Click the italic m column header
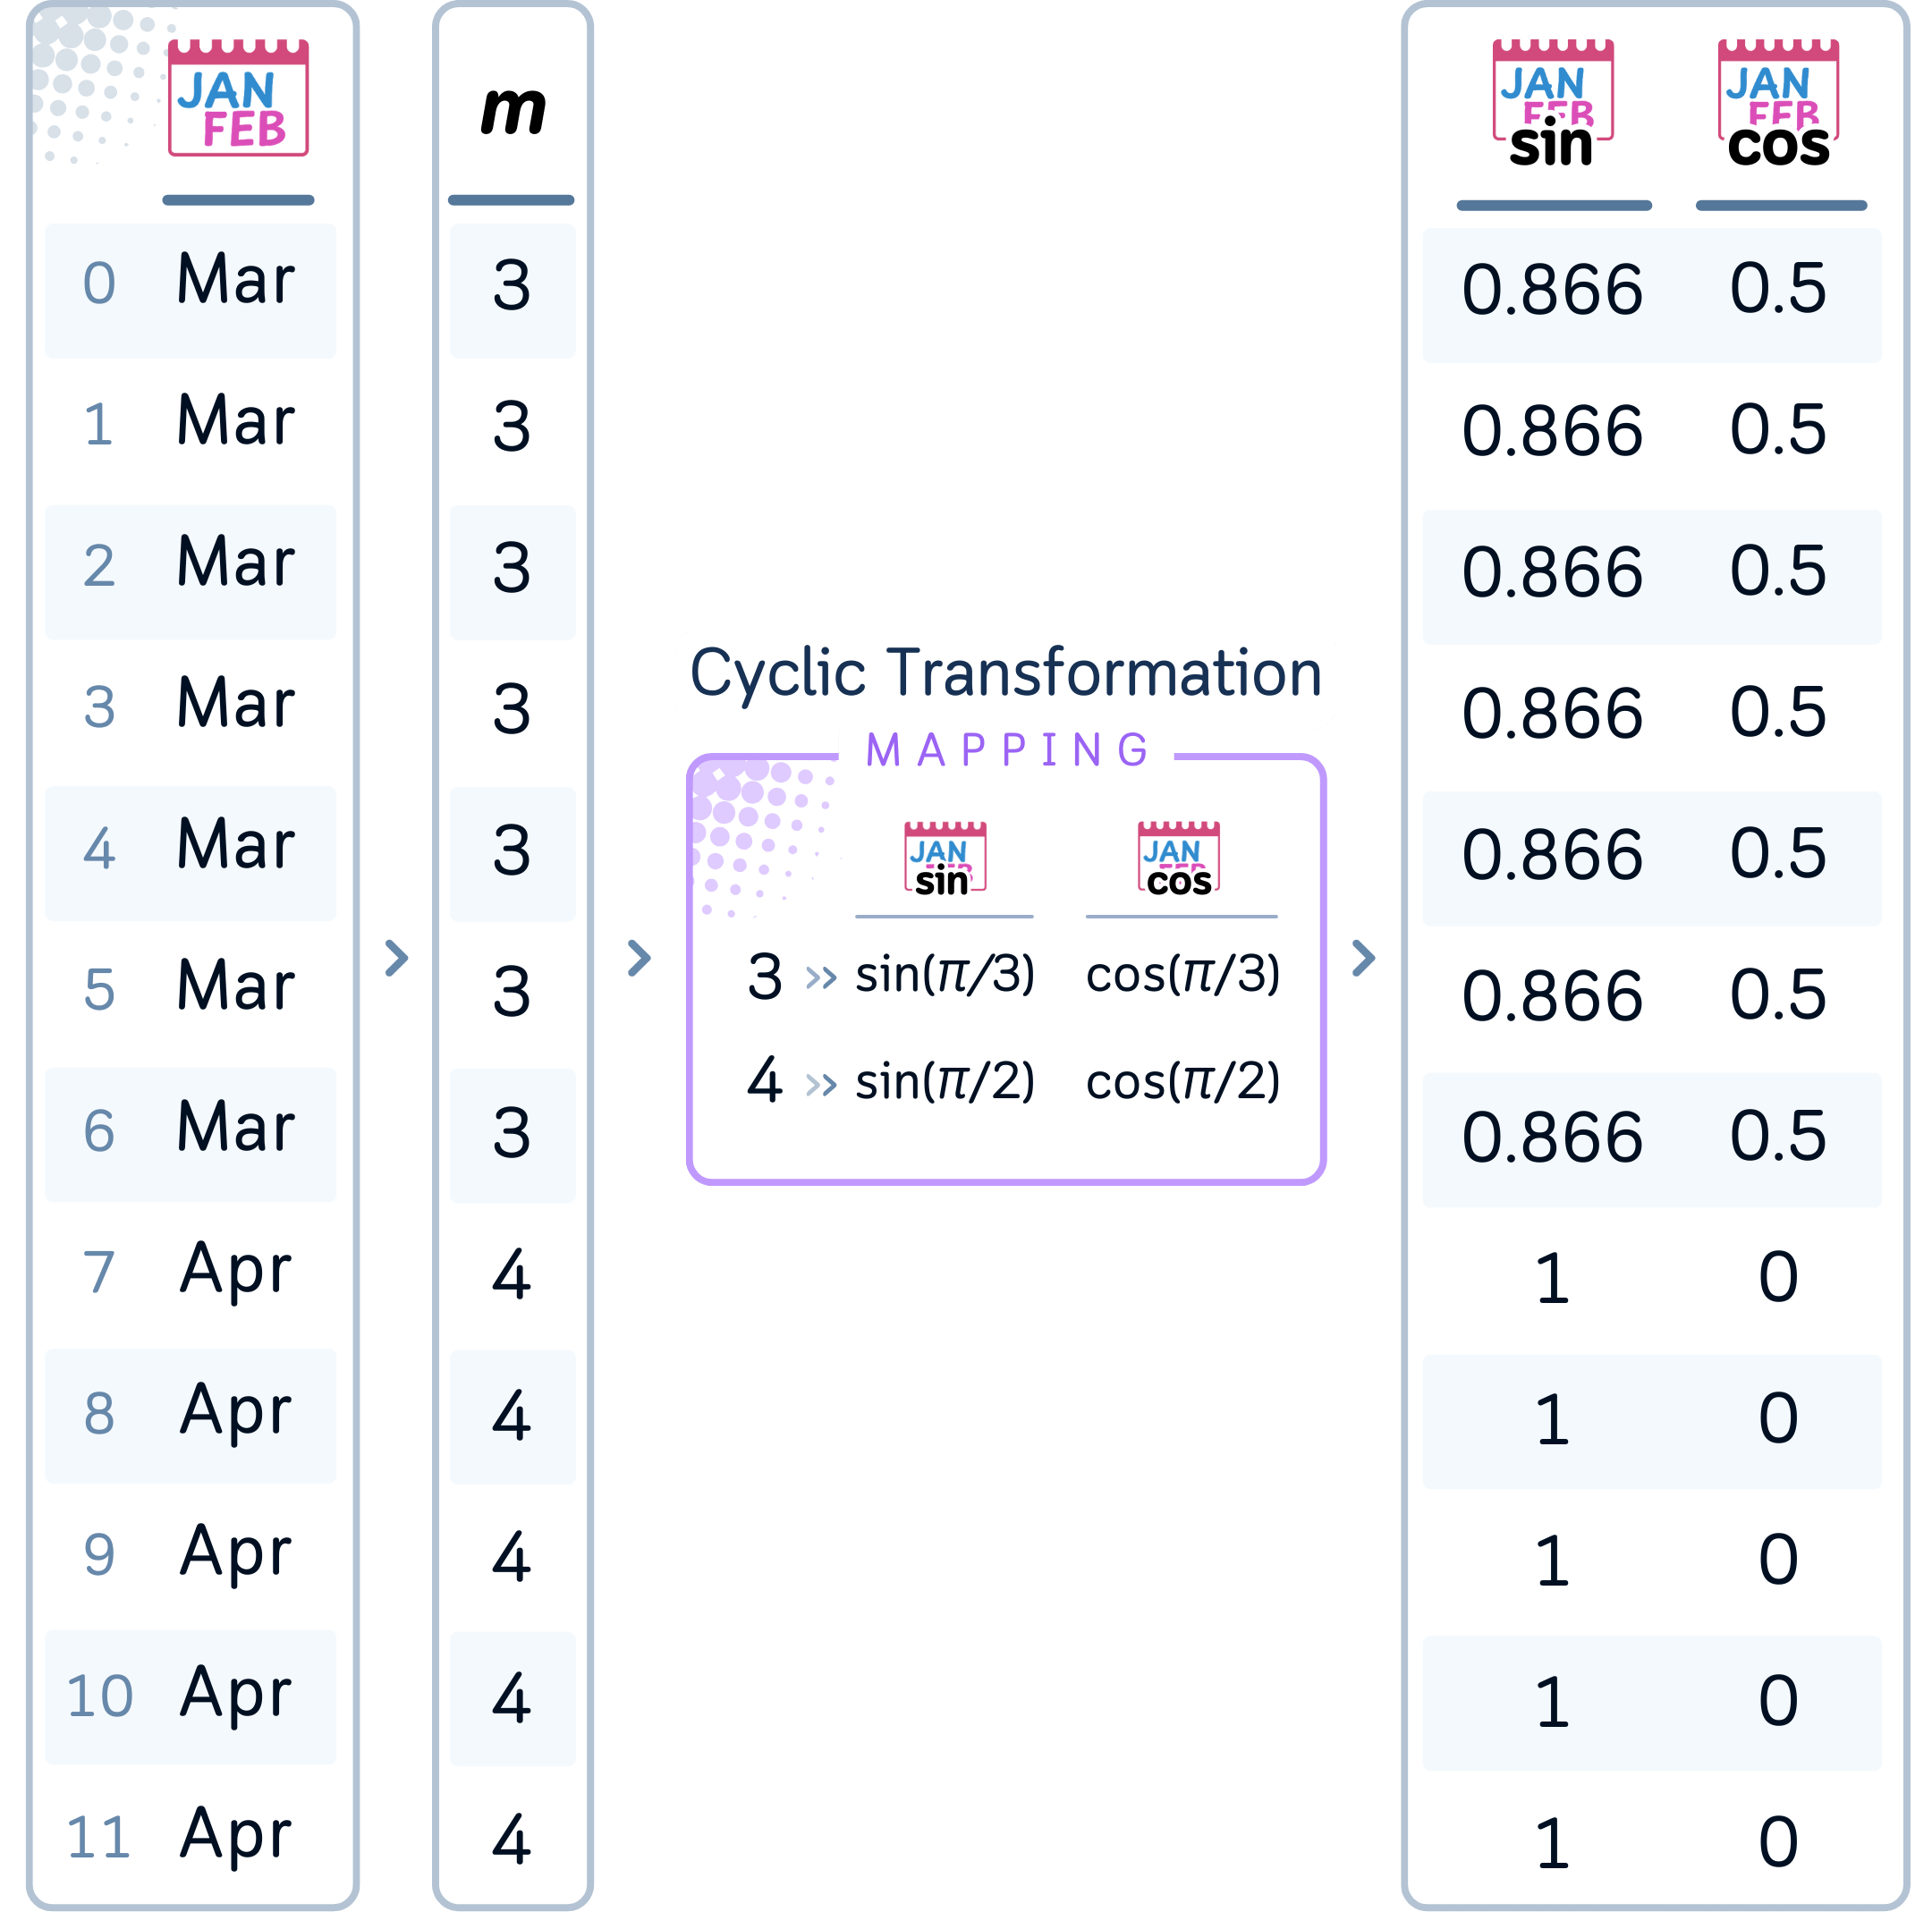 [x=512, y=110]
